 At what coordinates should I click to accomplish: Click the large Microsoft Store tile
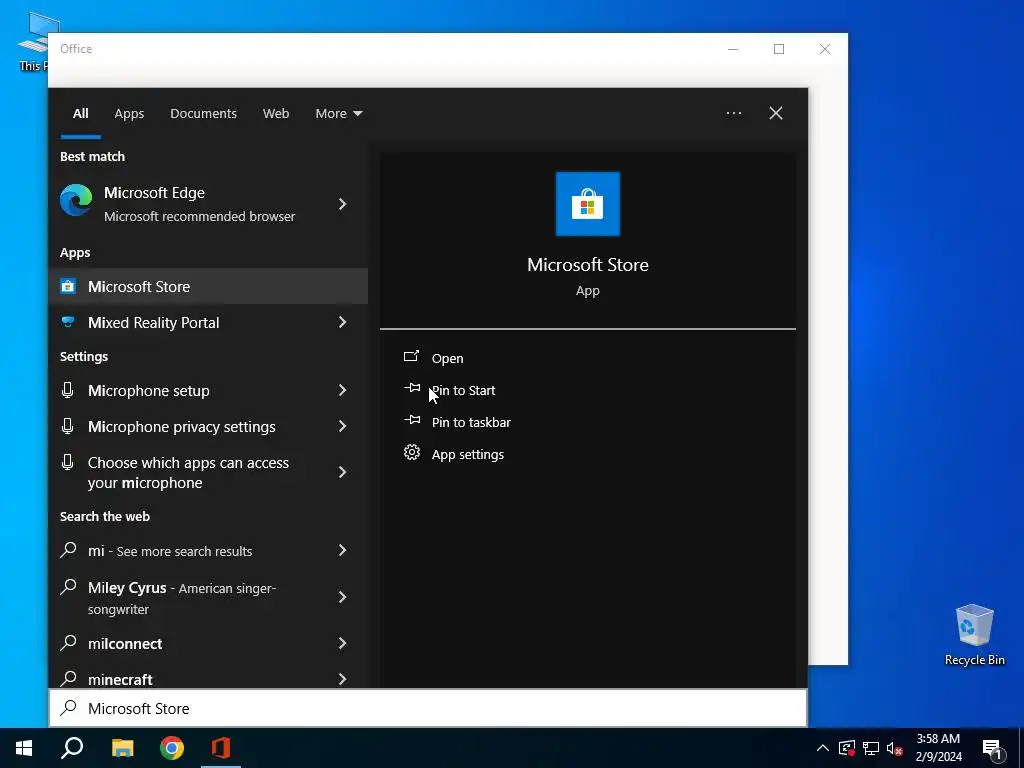(588, 204)
